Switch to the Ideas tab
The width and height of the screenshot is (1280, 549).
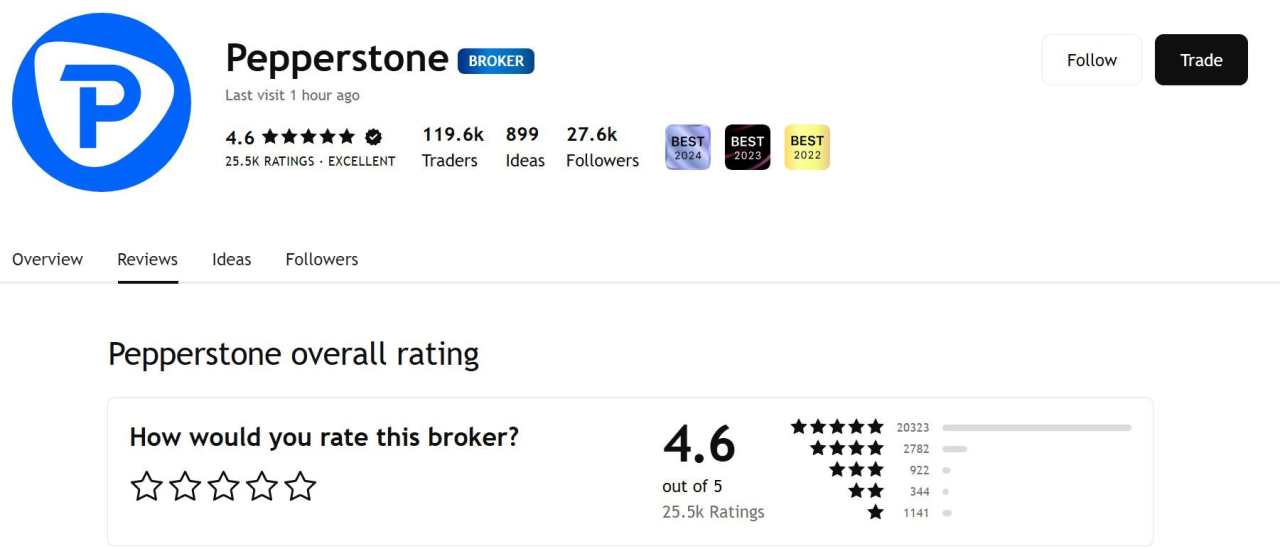click(x=232, y=259)
